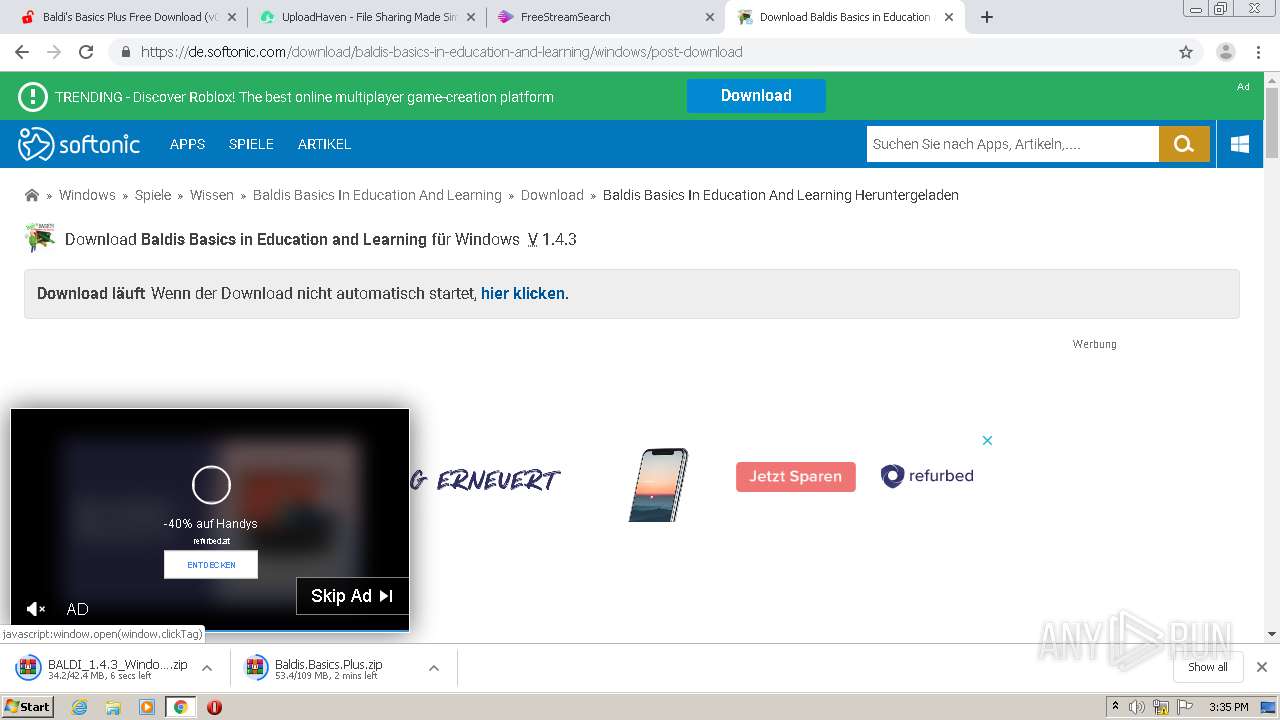Click the red Opera-style taskbar icon
This screenshot has height=720, width=1280.
pos(214,707)
